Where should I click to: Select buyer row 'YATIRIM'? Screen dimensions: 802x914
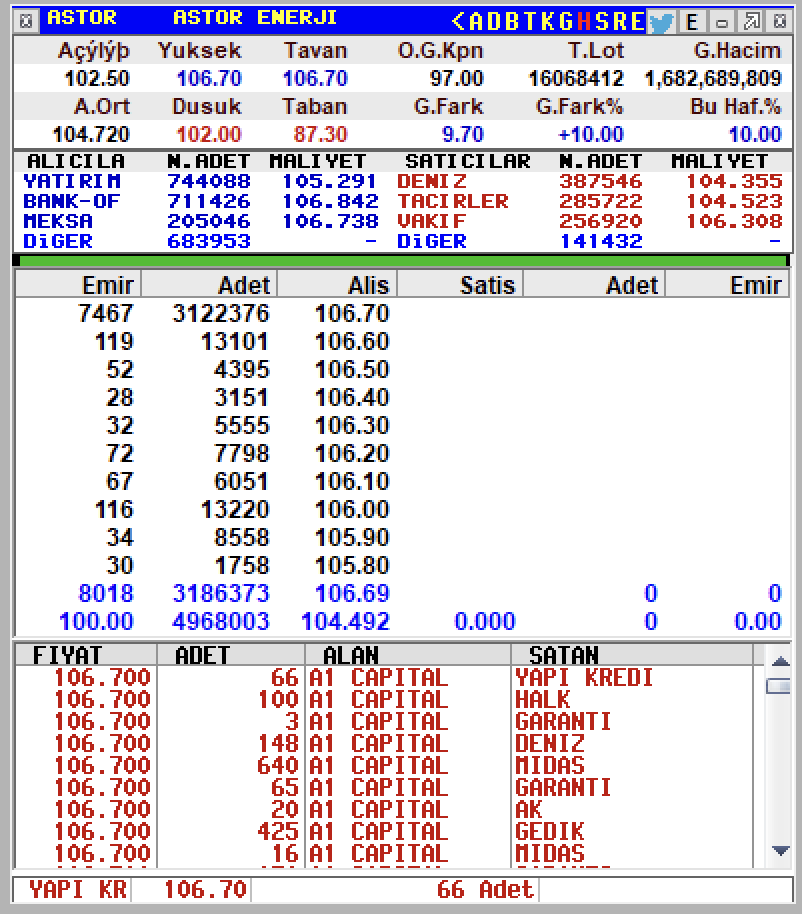201,181
